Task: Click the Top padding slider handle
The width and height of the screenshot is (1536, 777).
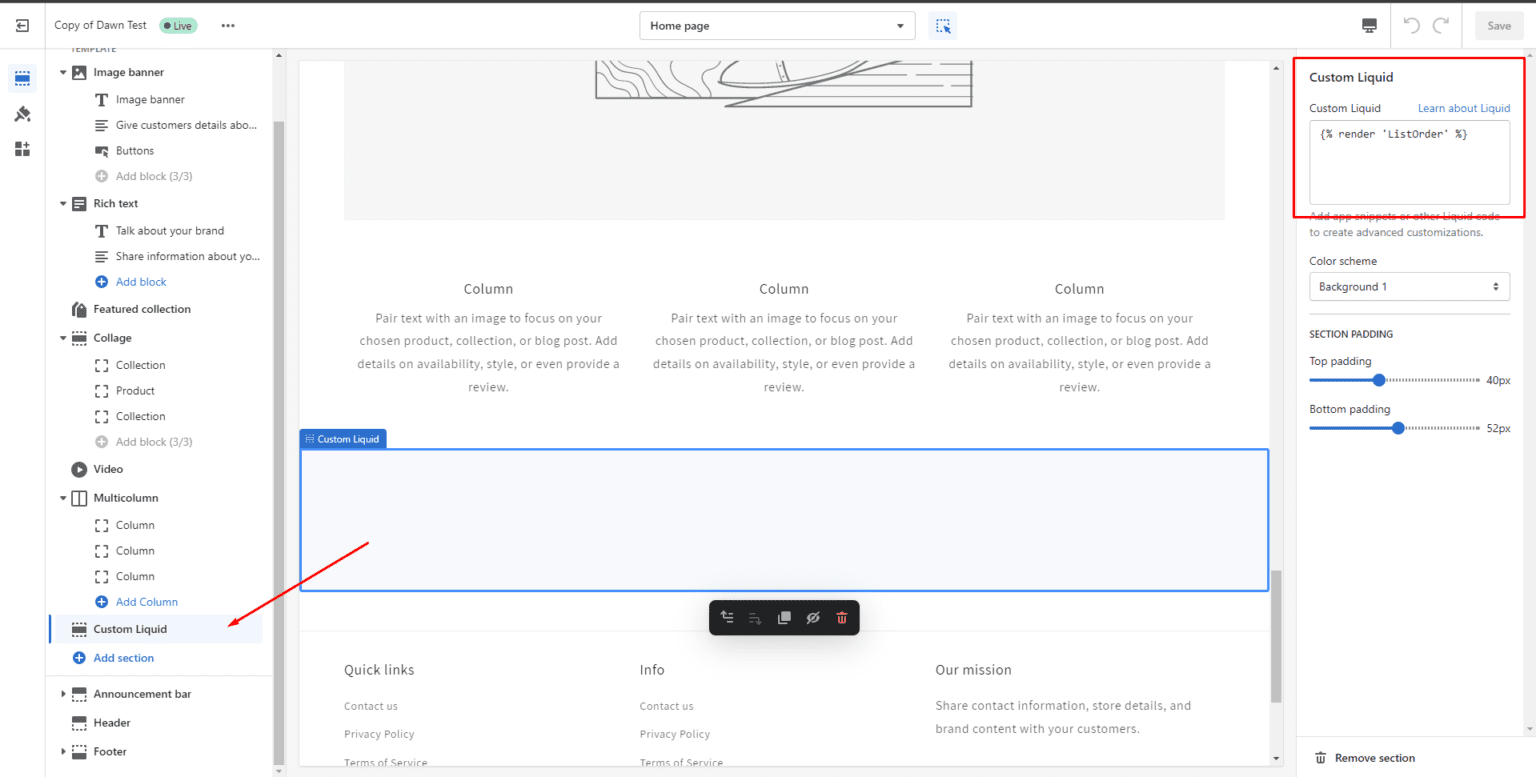Action: (1379, 380)
